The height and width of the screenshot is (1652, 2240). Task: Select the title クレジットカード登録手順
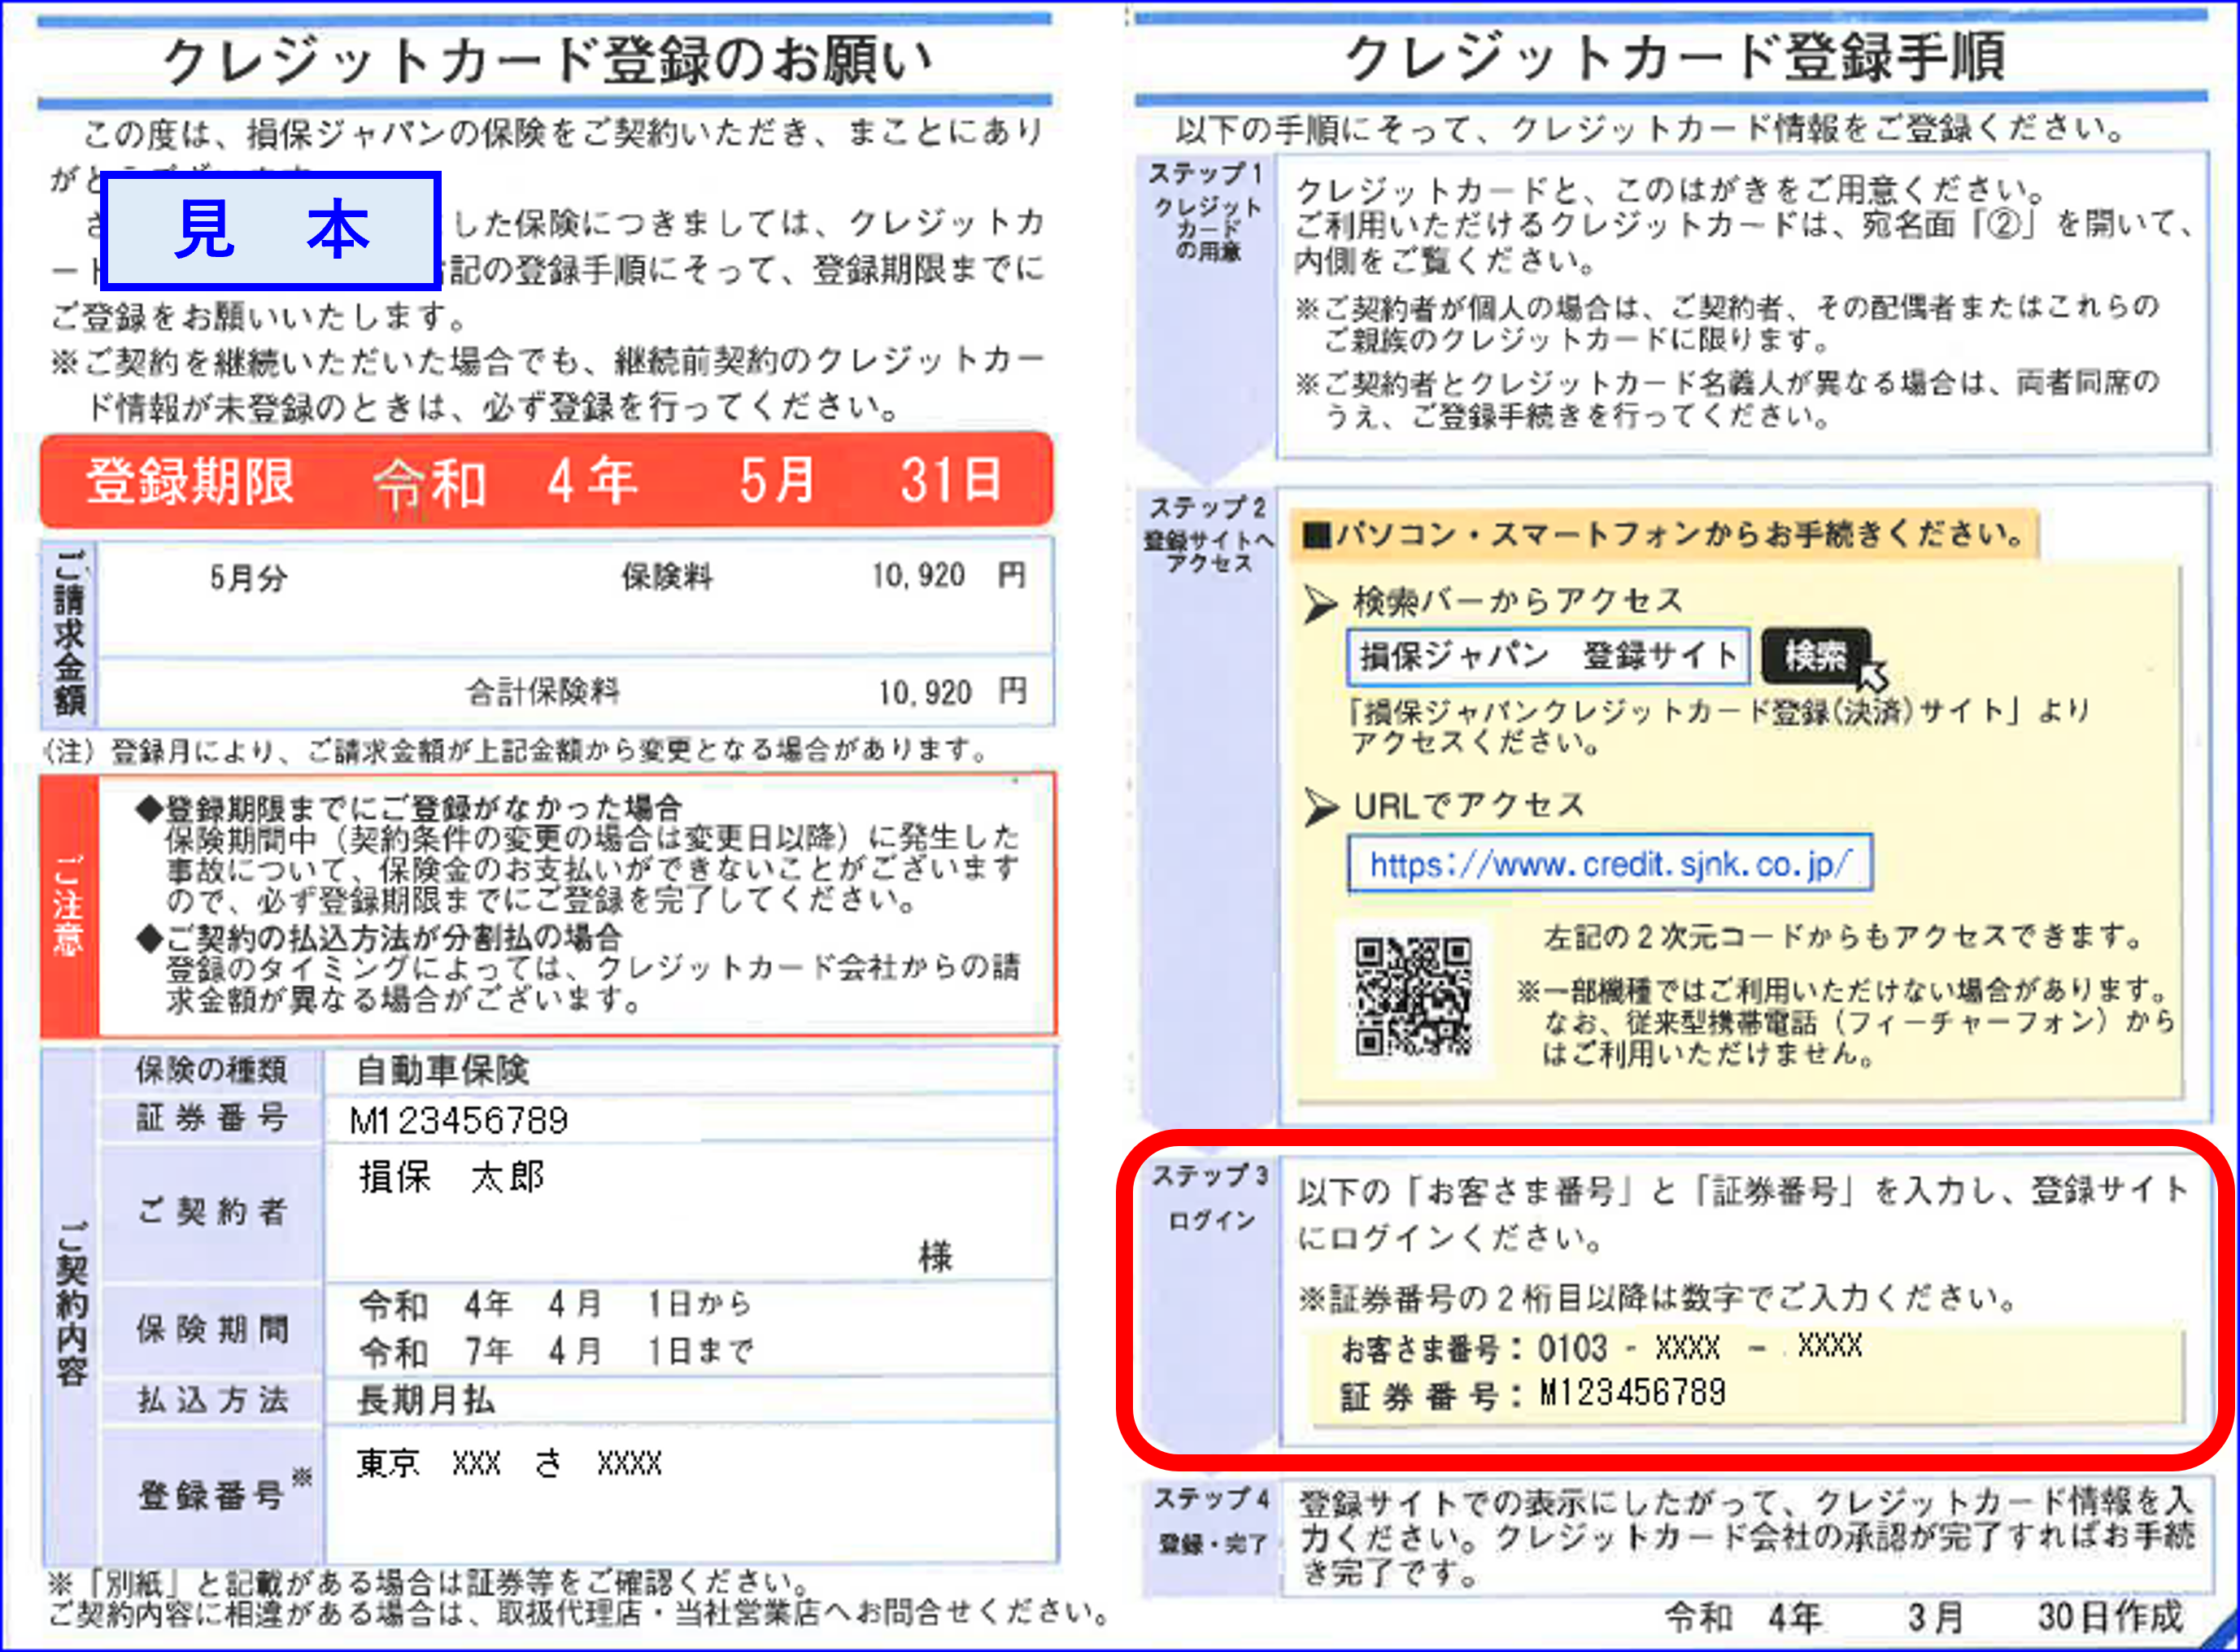pos(1675,56)
